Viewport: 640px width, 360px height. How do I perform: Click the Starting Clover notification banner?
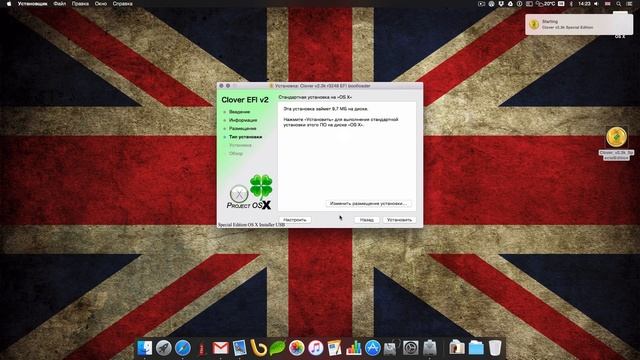point(579,24)
